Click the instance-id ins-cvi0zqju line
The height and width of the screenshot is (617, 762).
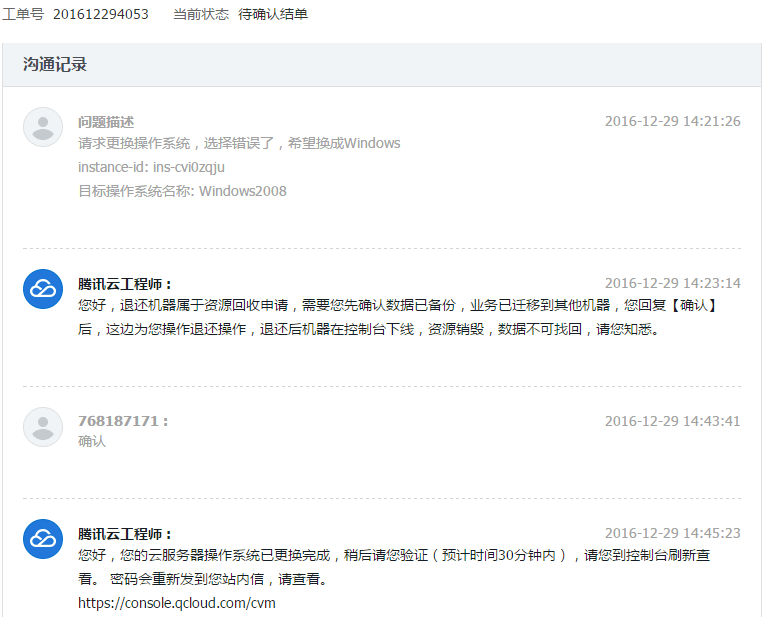click(x=151, y=167)
